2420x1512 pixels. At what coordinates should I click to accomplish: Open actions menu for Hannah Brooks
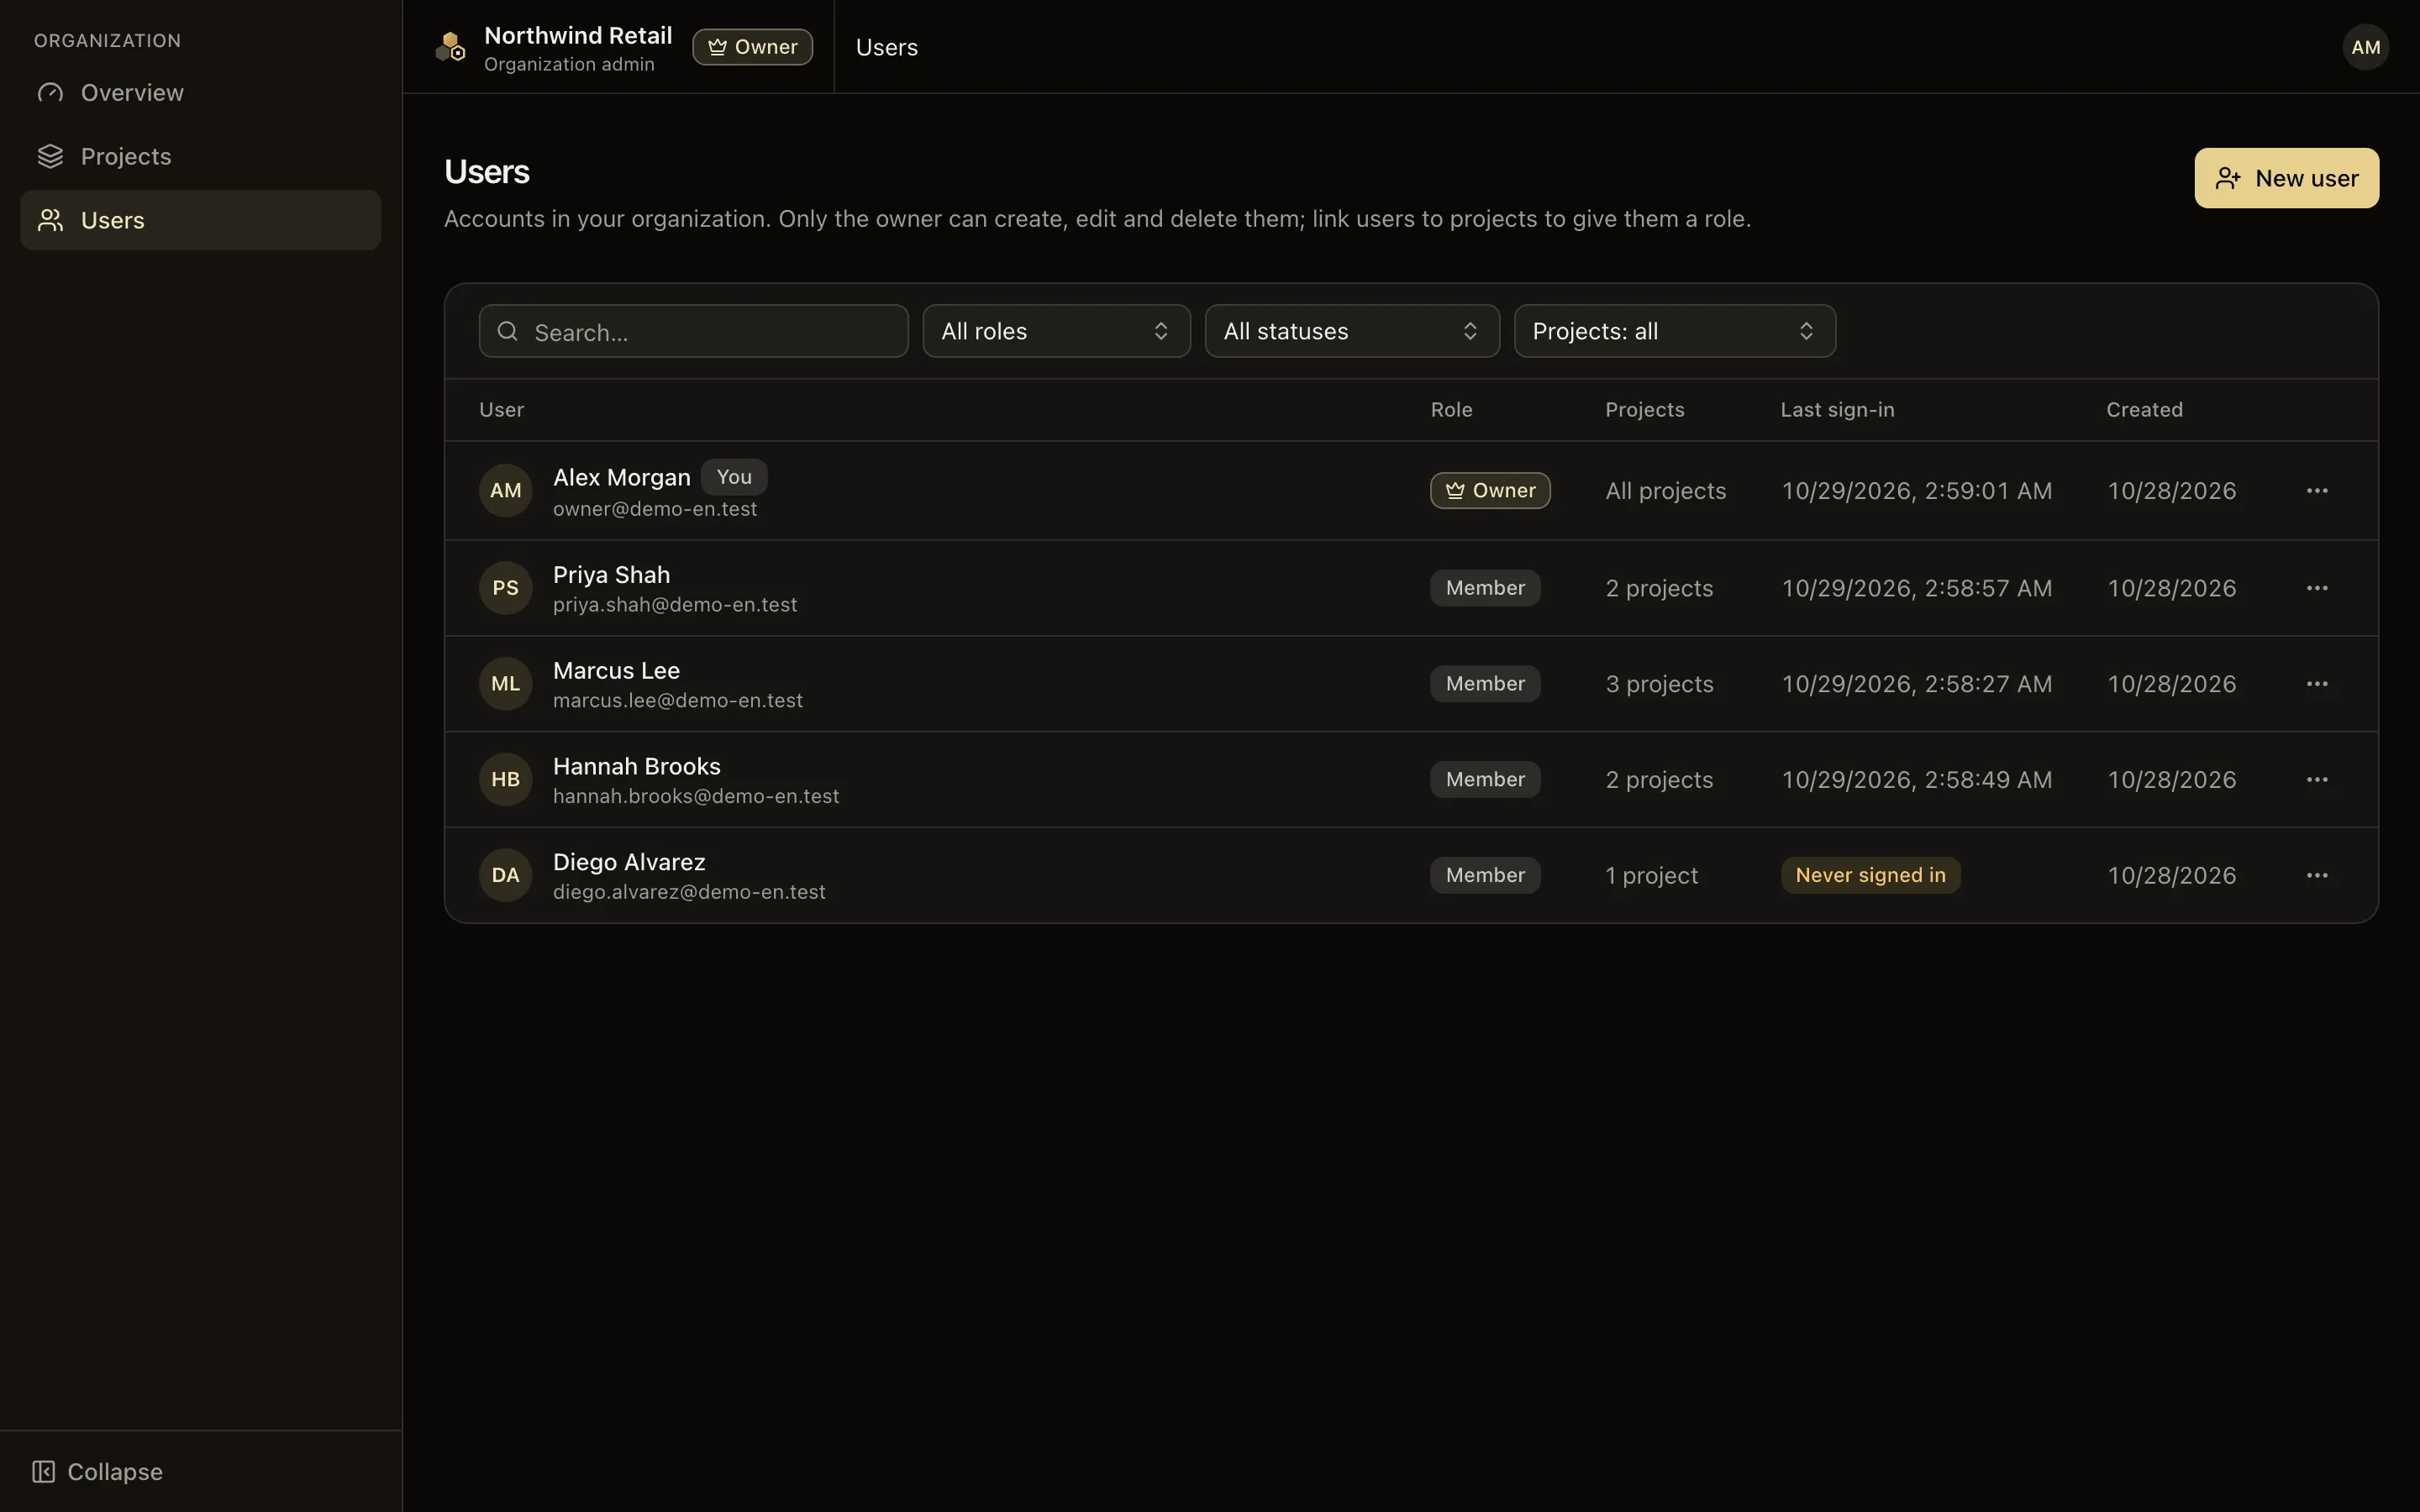click(x=2317, y=780)
